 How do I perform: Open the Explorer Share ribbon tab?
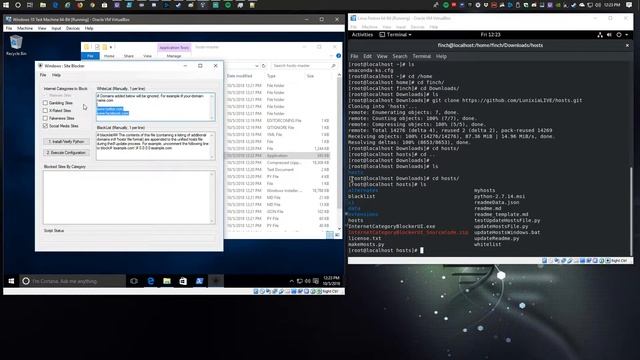pyautogui.click(x=129, y=56)
